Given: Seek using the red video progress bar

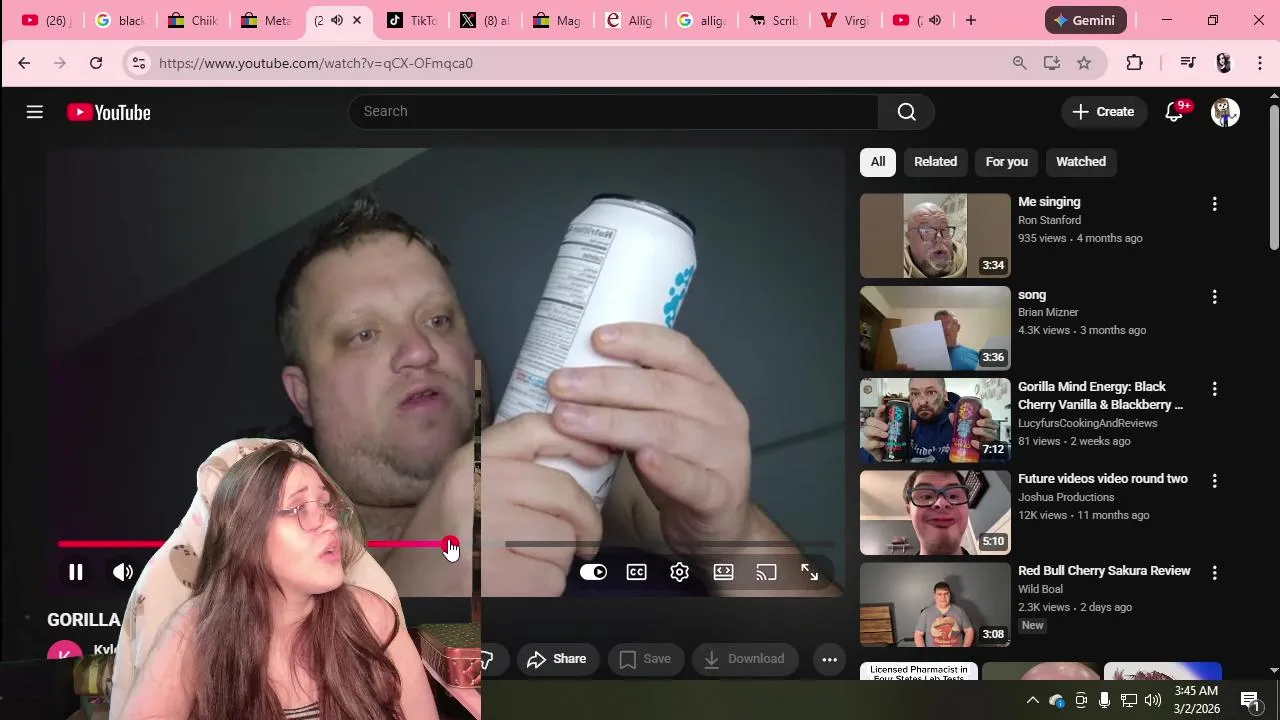Looking at the screenshot, I should [x=446, y=544].
